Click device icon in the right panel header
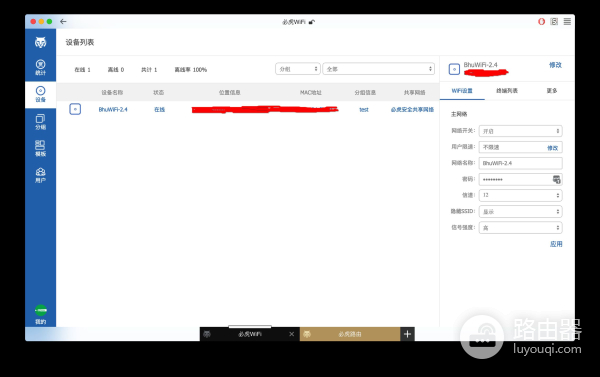 point(454,69)
